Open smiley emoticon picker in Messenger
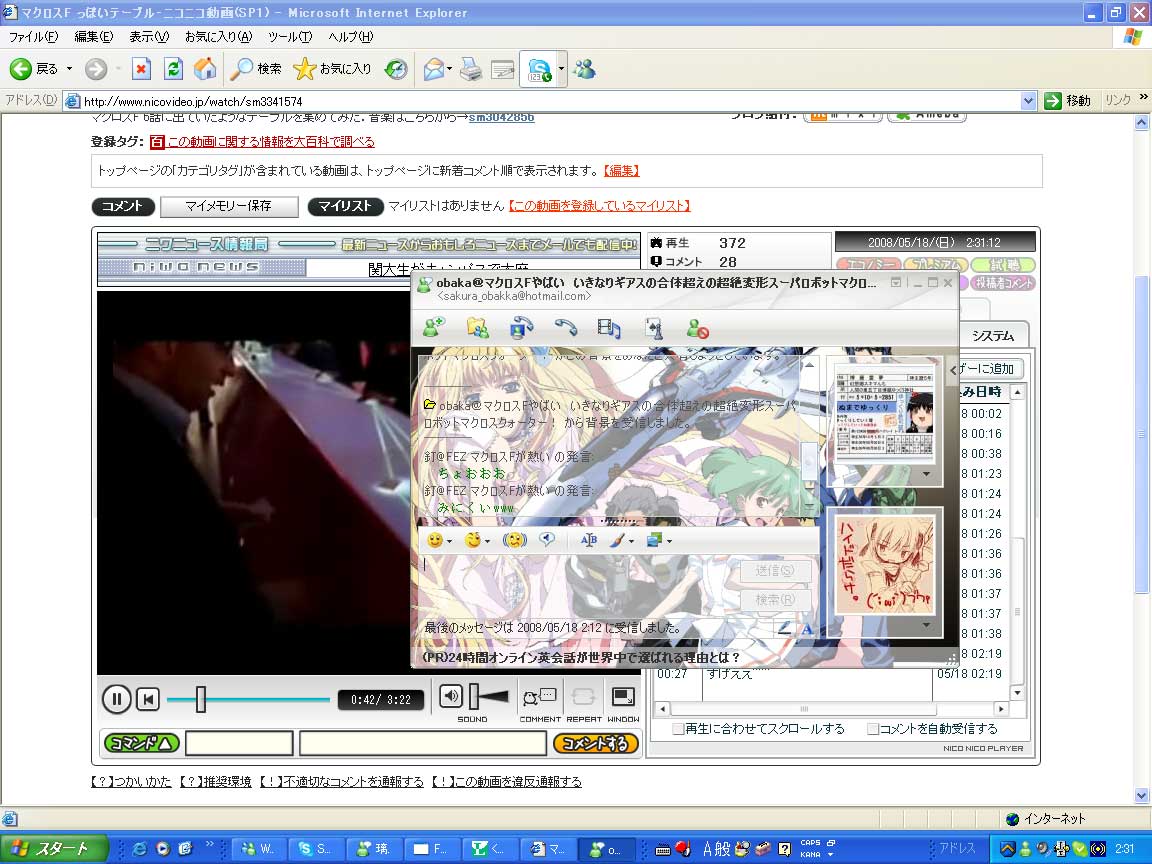This screenshot has width=1152, height=864. click(436, 541)
